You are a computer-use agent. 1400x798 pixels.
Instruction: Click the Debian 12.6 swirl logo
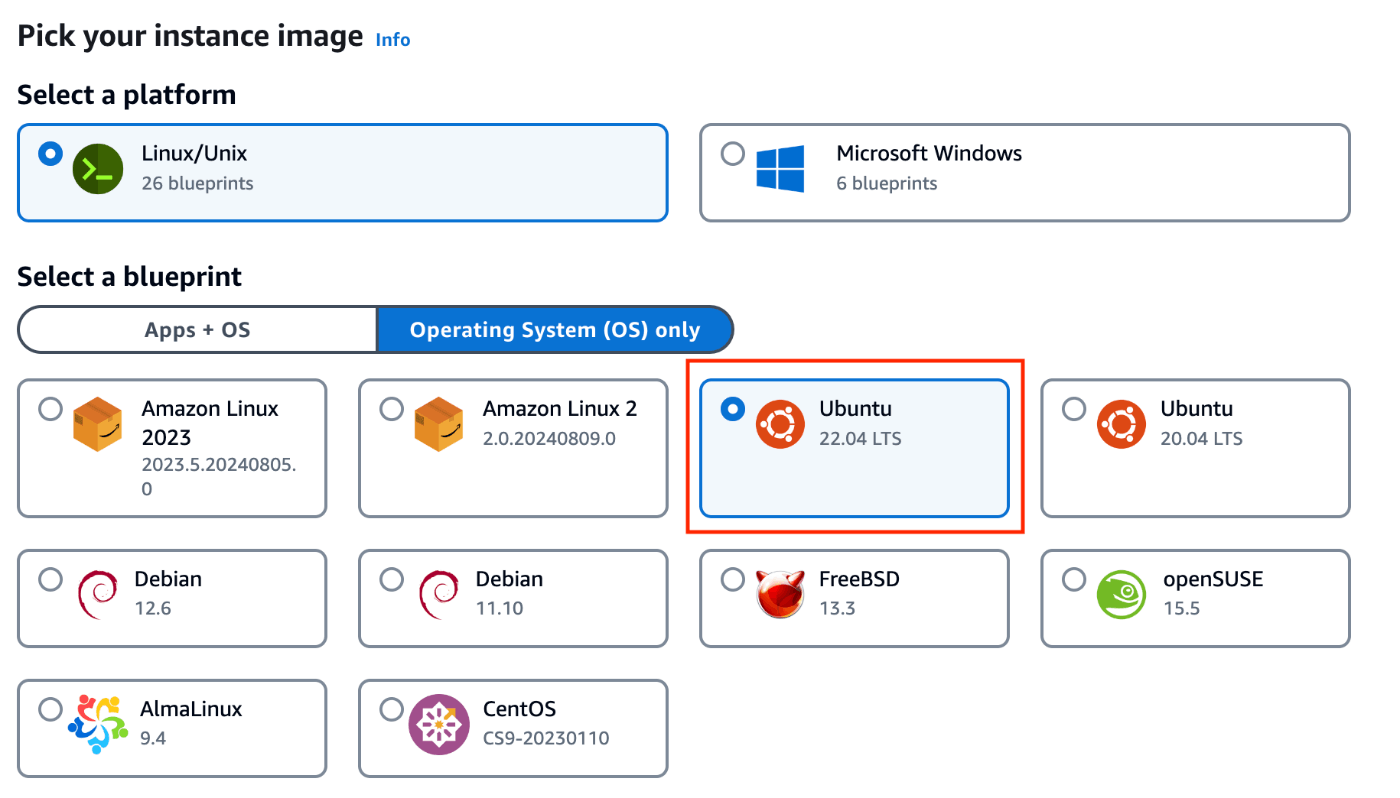[x=97, y=595]
